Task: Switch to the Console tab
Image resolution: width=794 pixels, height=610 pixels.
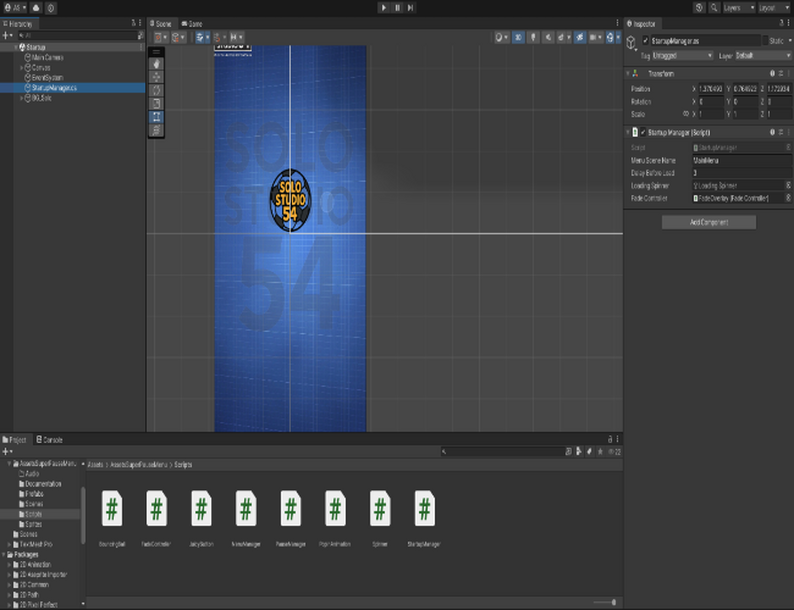Action: (x=50, y=439)
